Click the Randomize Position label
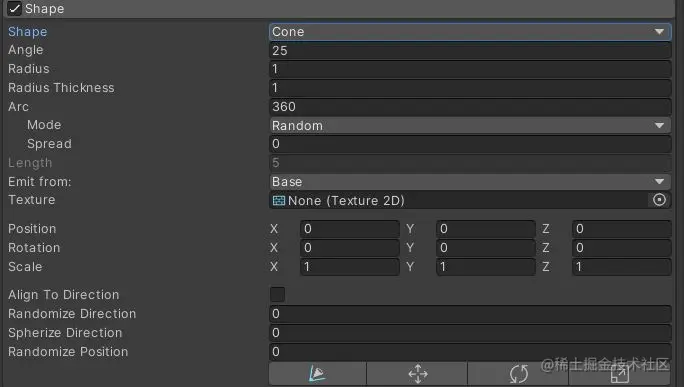The image size is (684, 387). click(68, 352)
